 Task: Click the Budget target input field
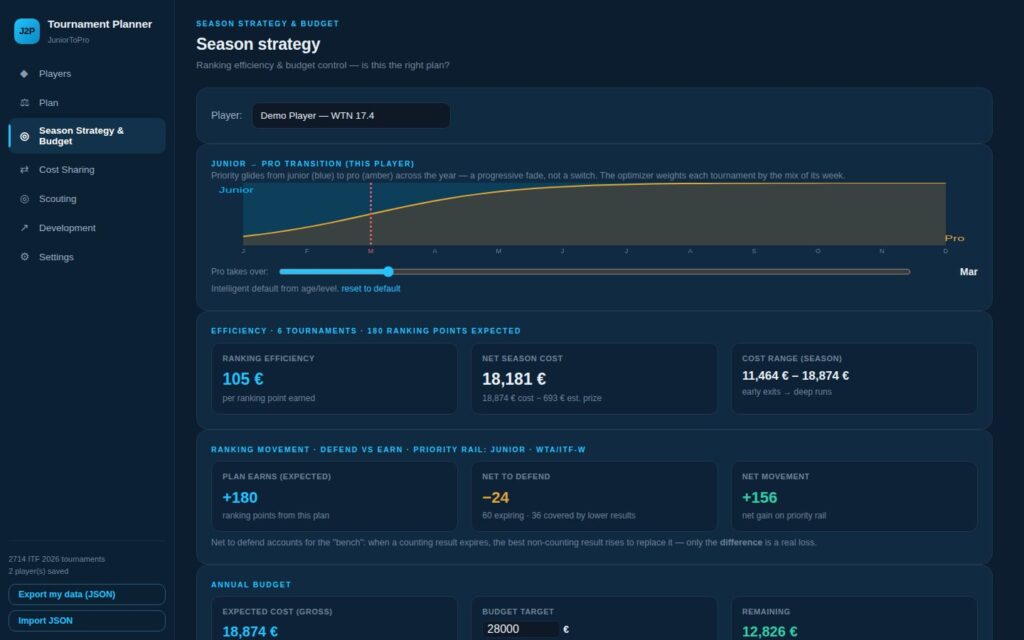click(521, 629)
